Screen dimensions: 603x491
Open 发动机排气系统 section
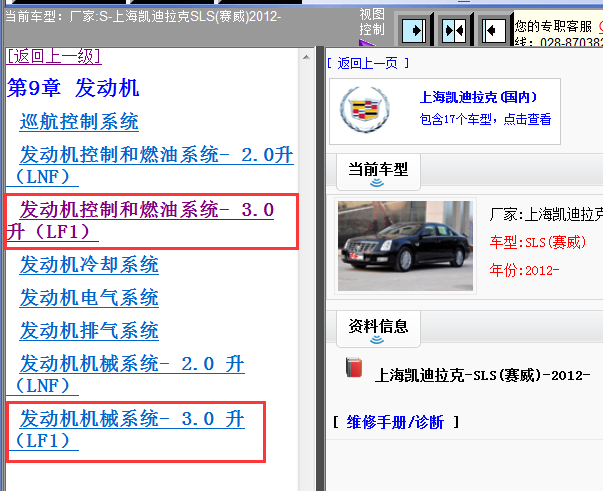click(x=89, y=331)
